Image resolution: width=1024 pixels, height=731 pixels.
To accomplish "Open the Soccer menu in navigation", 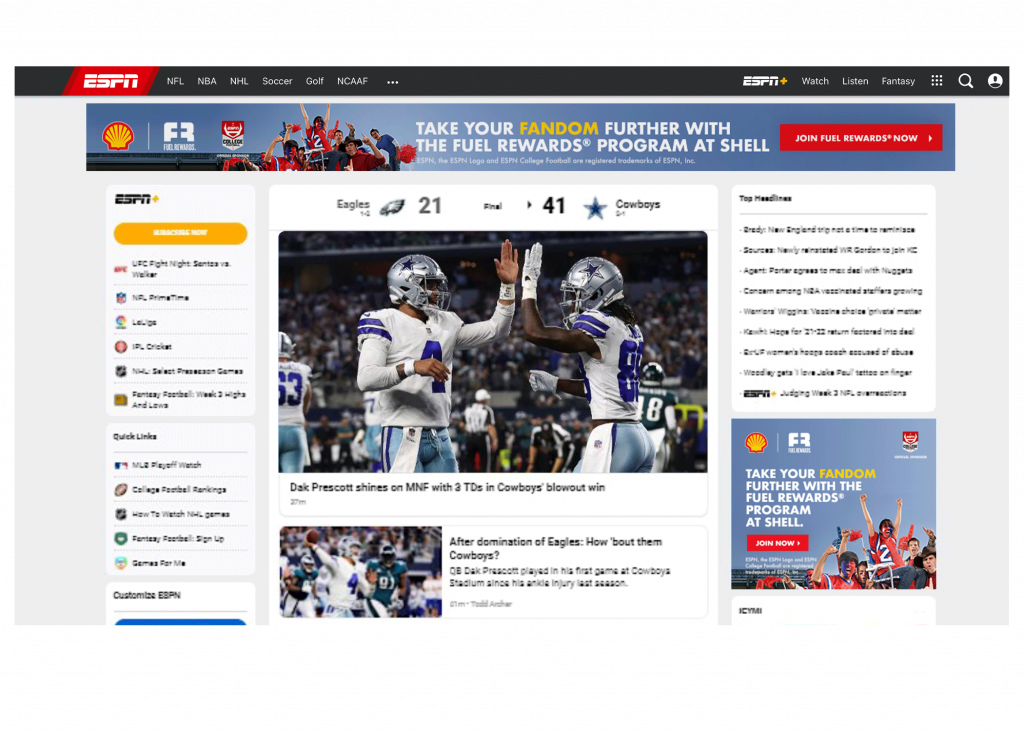I will coord(277,81).
